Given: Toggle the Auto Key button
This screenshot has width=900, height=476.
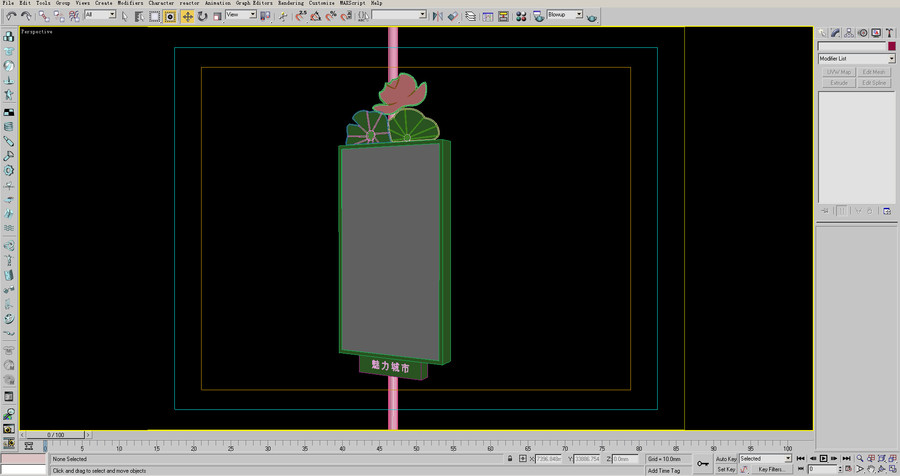Looking at the screenshot, I should coord(726,459).
